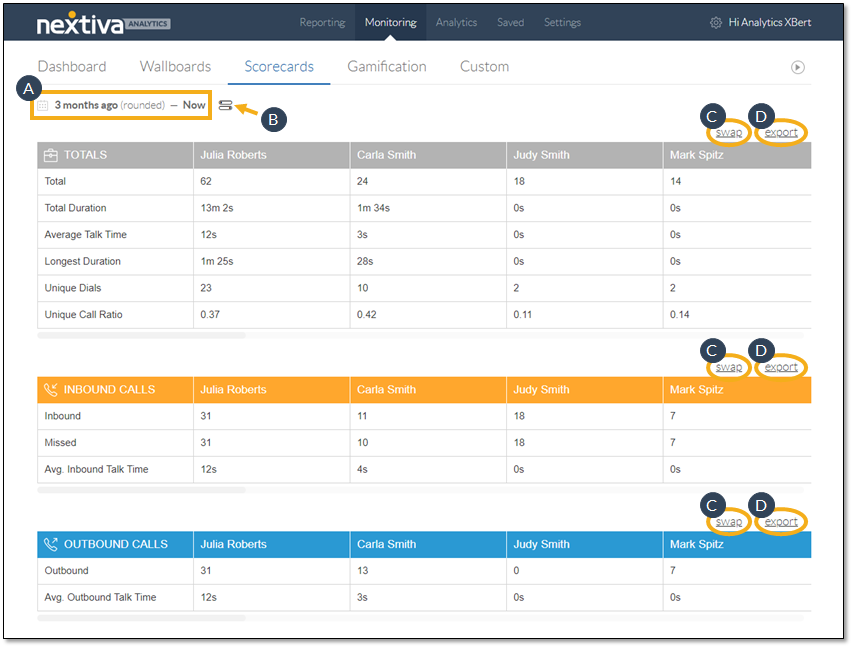Click the settings gear icon in header
Viewport: 853px width, 648px height.
tap(715, 23)
